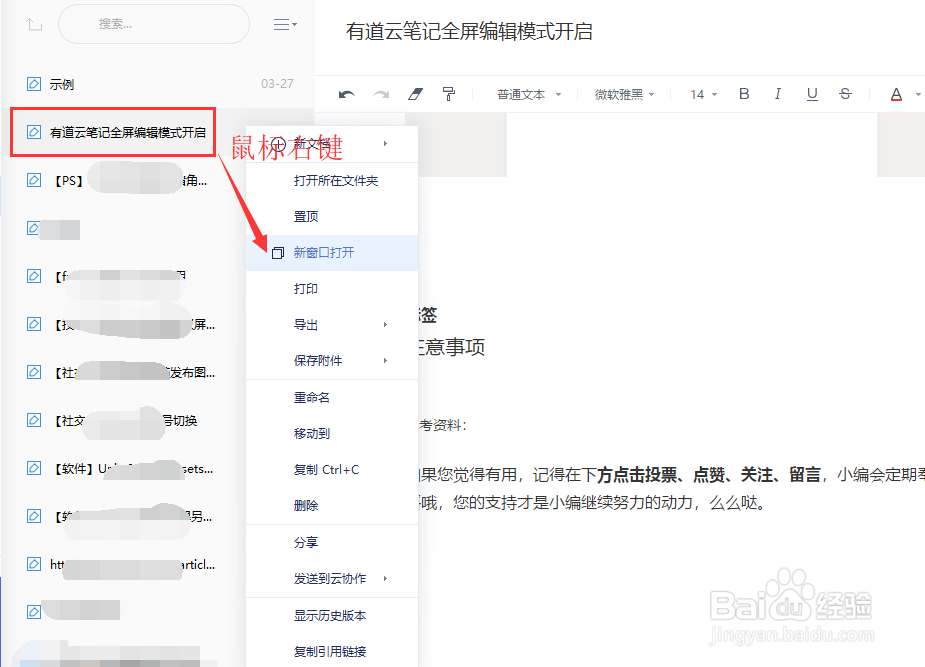
Task: Select the format painter icon
Action: [x=448, y=93]
